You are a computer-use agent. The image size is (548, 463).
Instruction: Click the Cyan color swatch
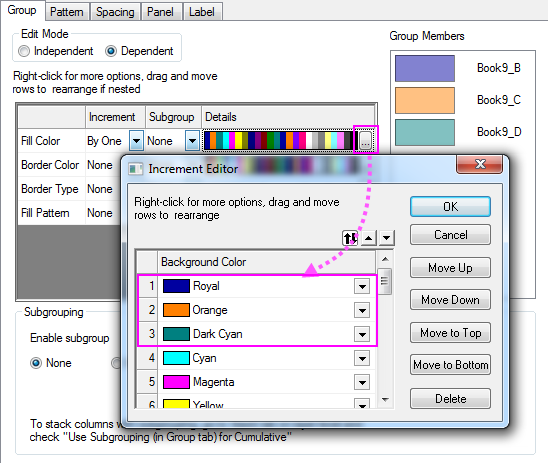click(176, 358)
